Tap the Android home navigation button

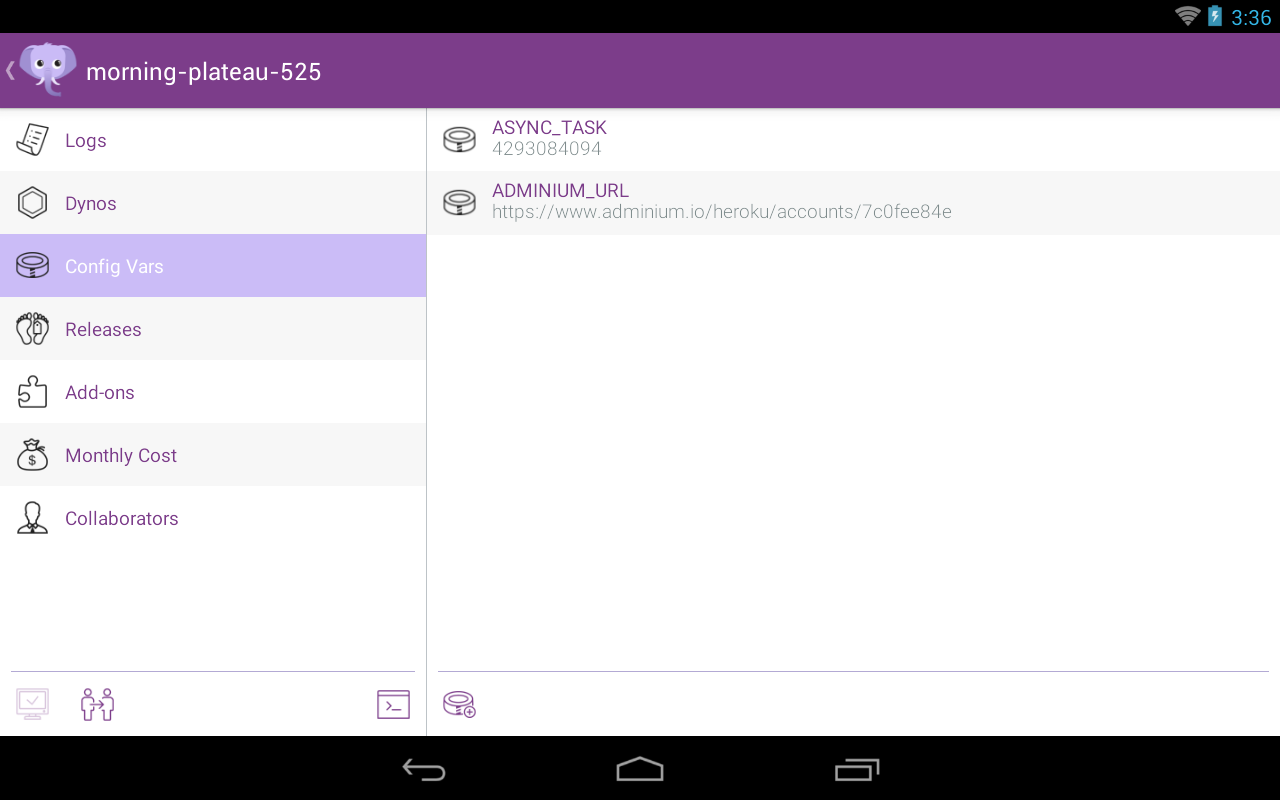pos(640,769)
